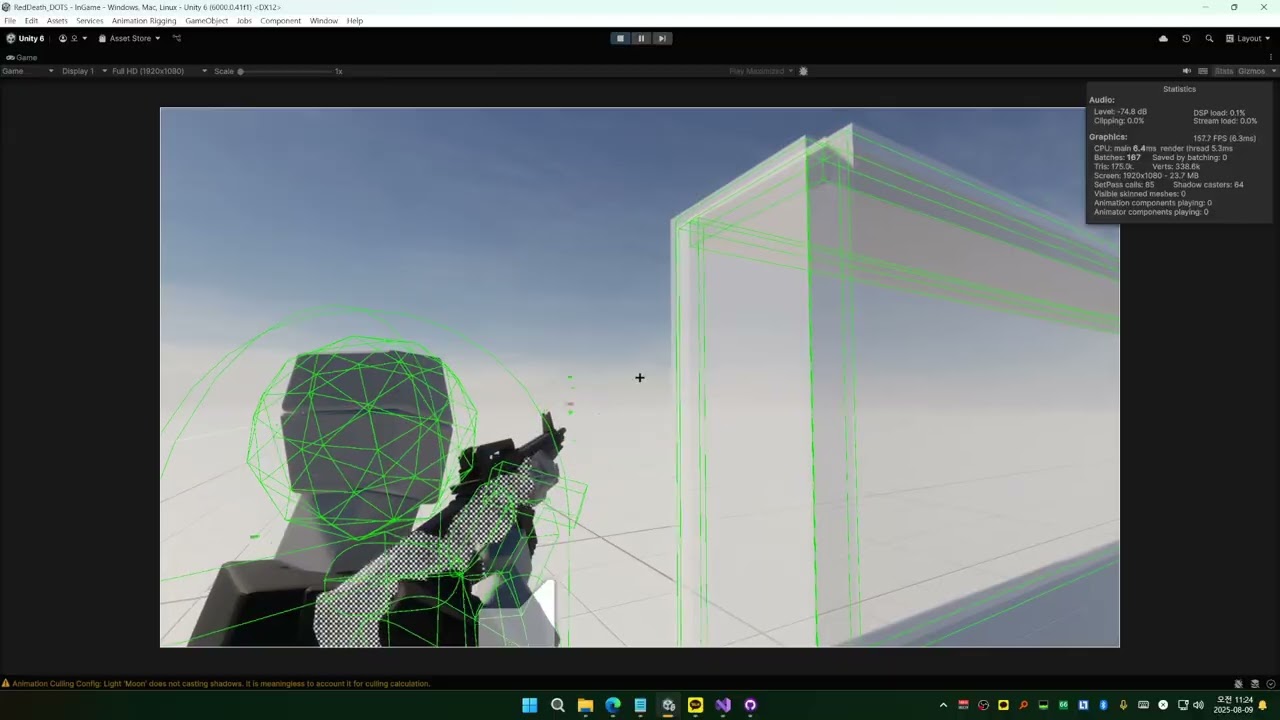The width and height of the screenshot is (1280, 720).
Task: Click the multiplayer mode icon beside Asset Store
Action: [177, 38]
